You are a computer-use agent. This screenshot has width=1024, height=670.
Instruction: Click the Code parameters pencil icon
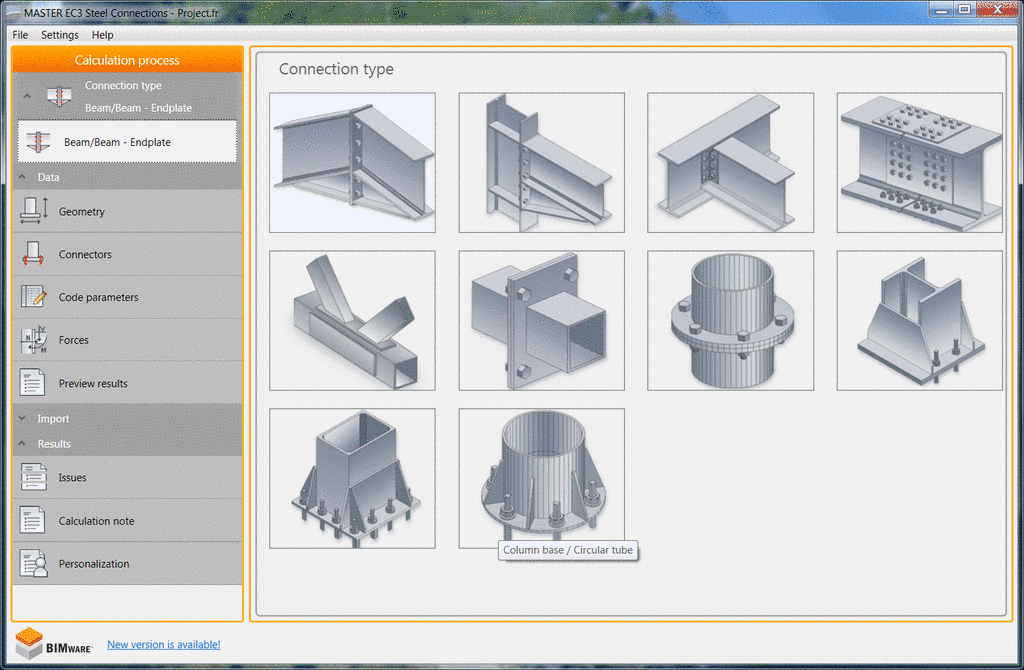33,296
